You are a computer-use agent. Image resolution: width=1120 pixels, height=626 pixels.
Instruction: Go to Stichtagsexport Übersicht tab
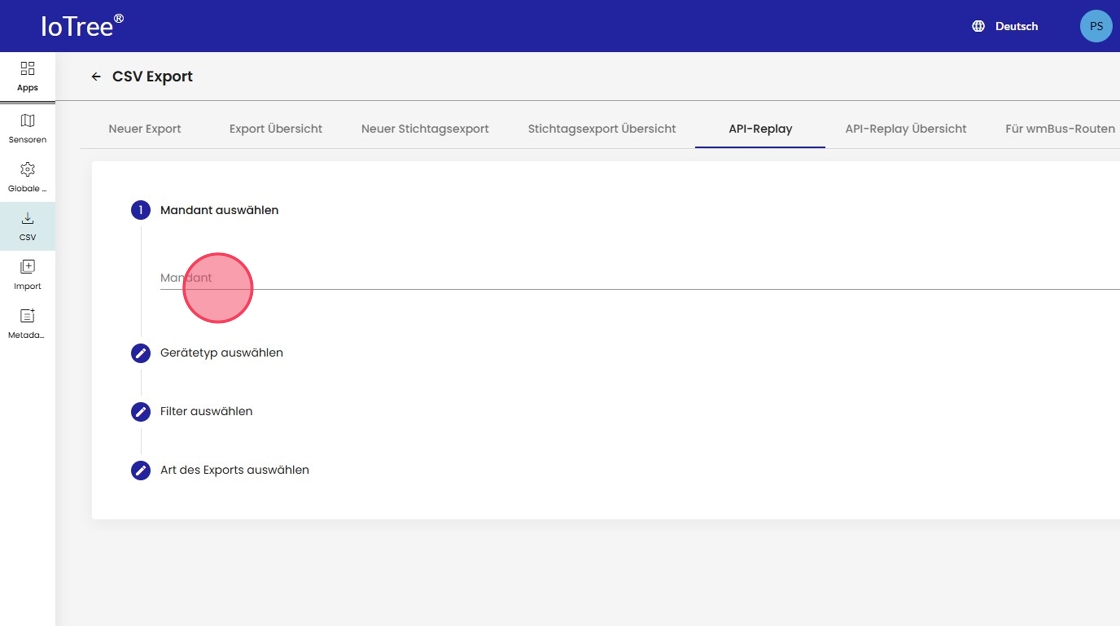tap(602, 129)
